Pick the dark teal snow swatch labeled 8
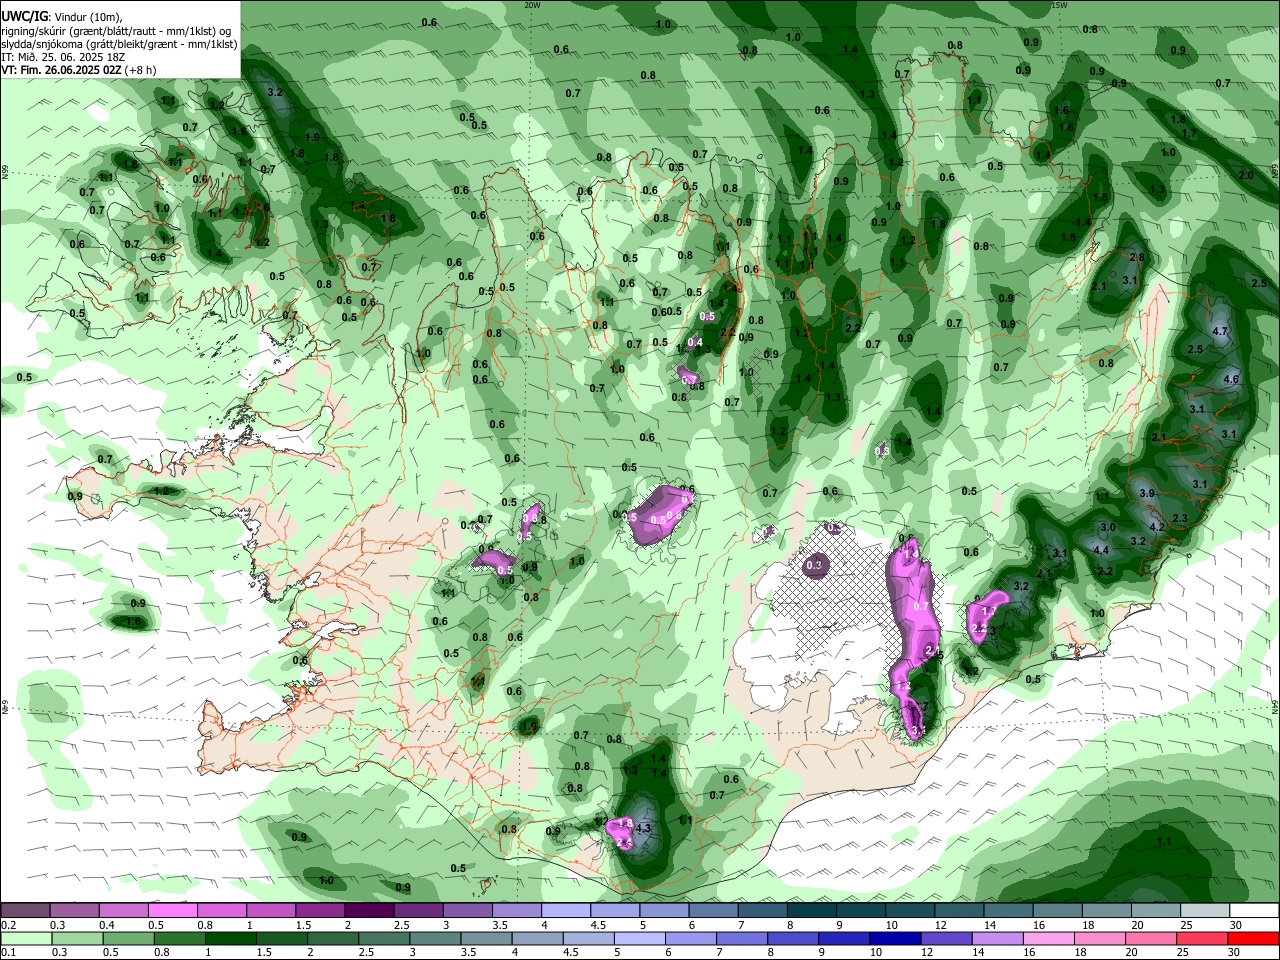Image resolution: width=1280 pixels, height=960 pixels. 811,911
